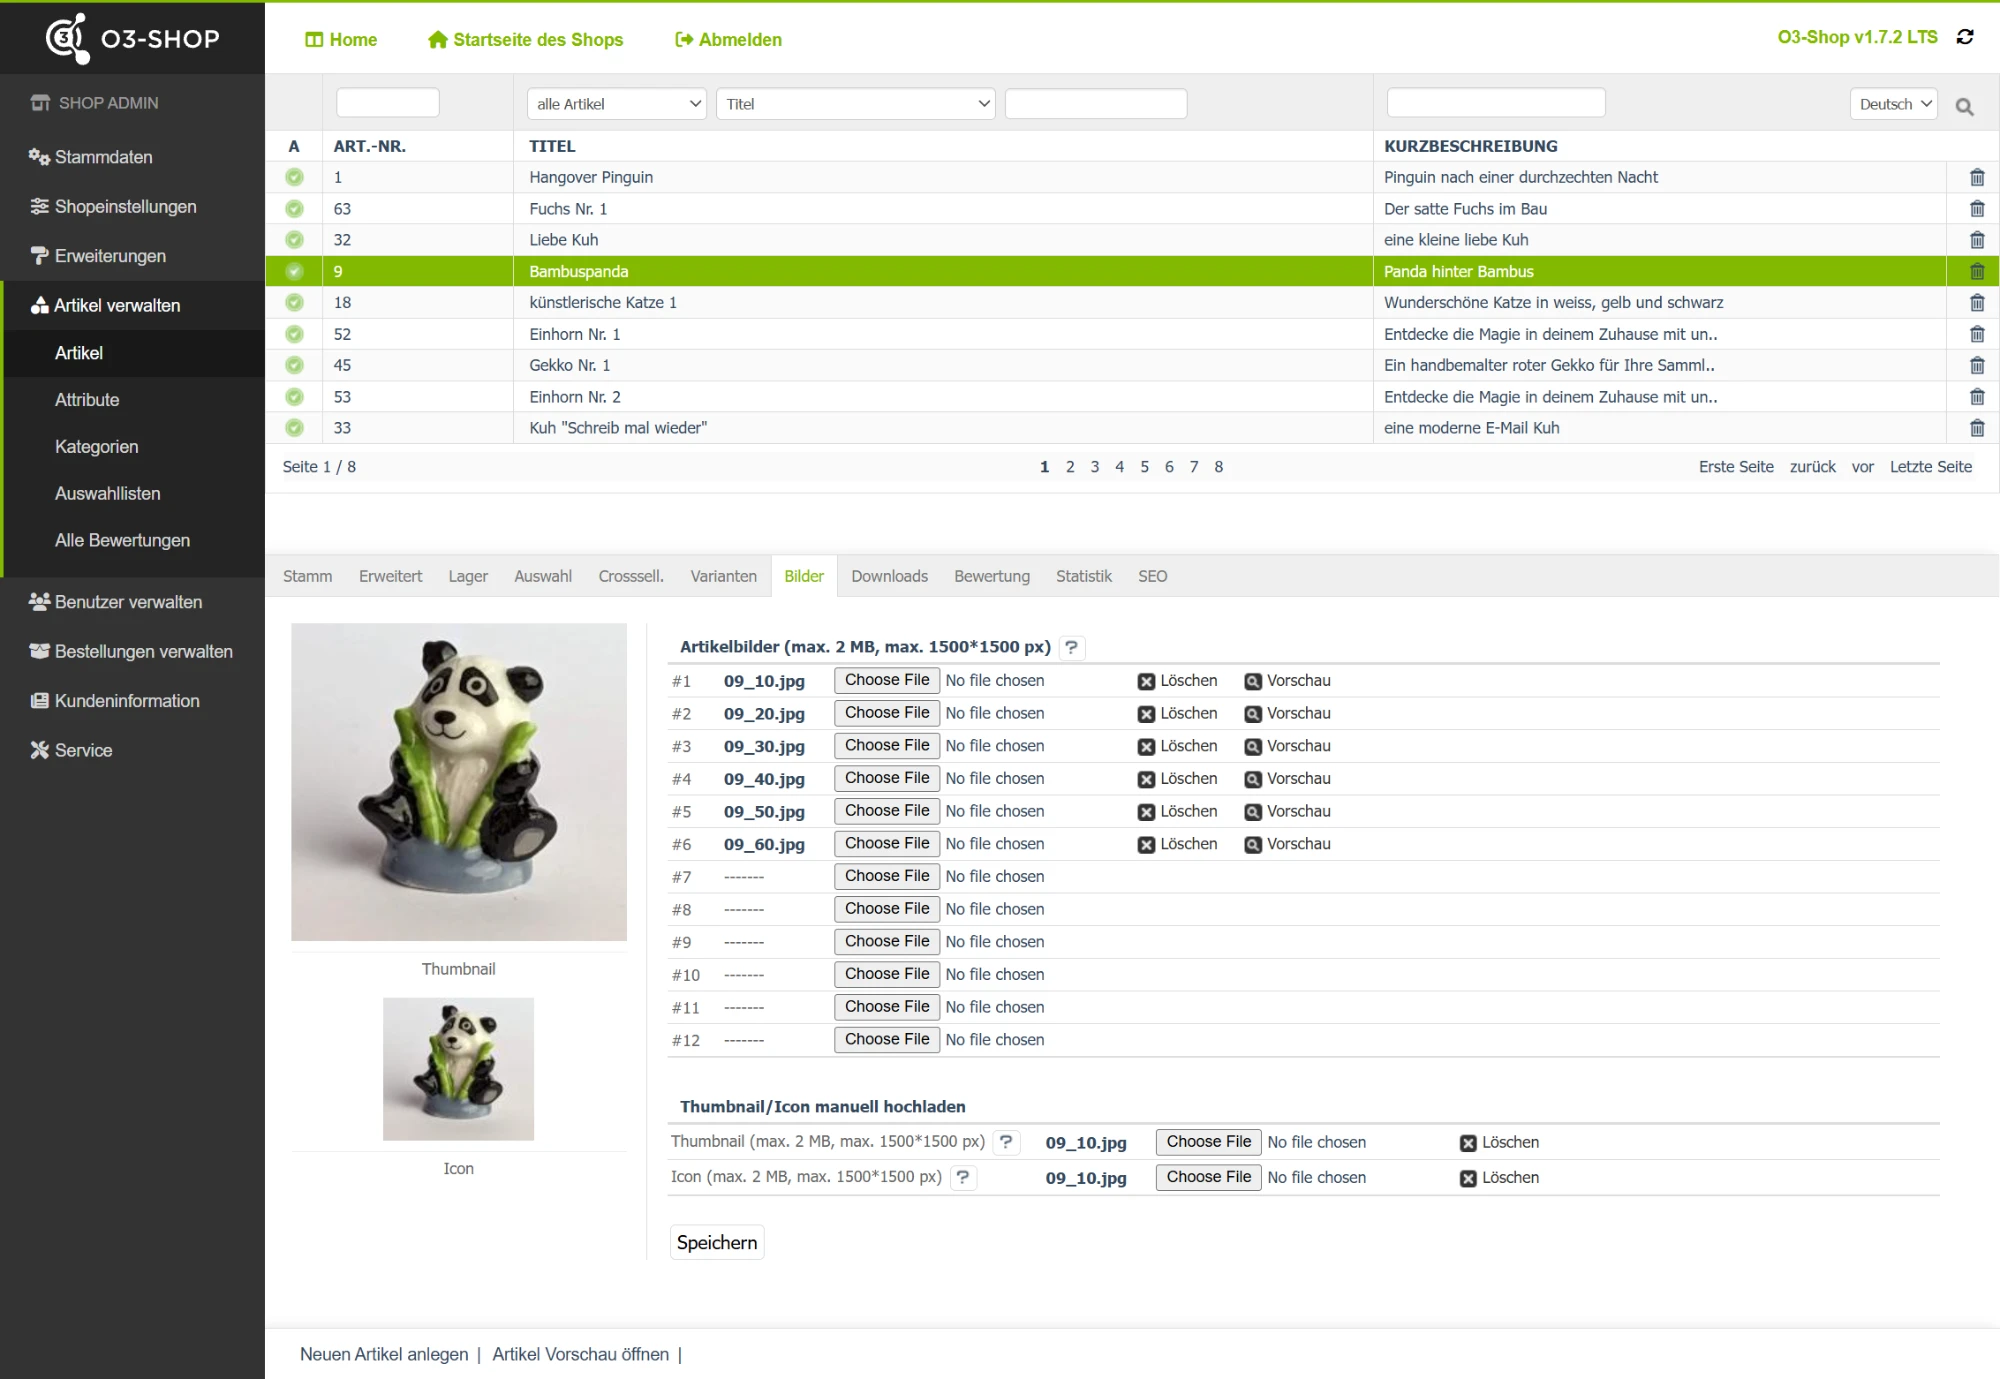Viewport: 2000px width, 1379px height.
Task: Click trash icon for Gekko Nr. 1
Action: pyautogui.click(x=1977, y=365)
